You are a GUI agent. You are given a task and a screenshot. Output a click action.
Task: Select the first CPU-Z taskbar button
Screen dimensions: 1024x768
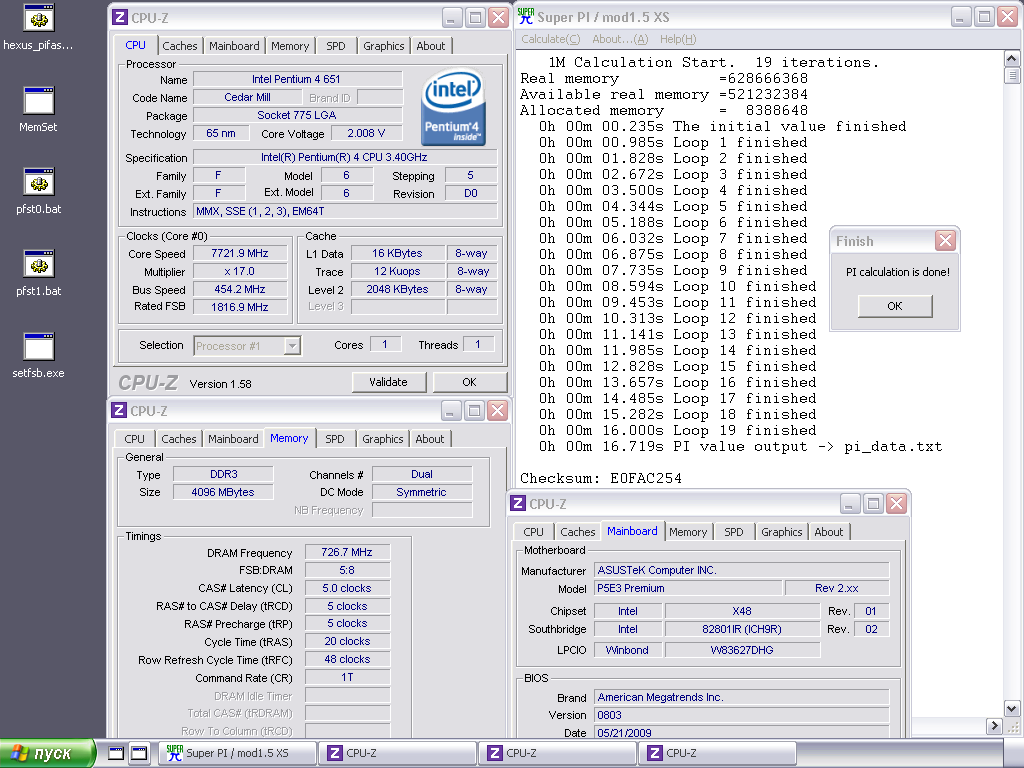[x=397, y=753]
